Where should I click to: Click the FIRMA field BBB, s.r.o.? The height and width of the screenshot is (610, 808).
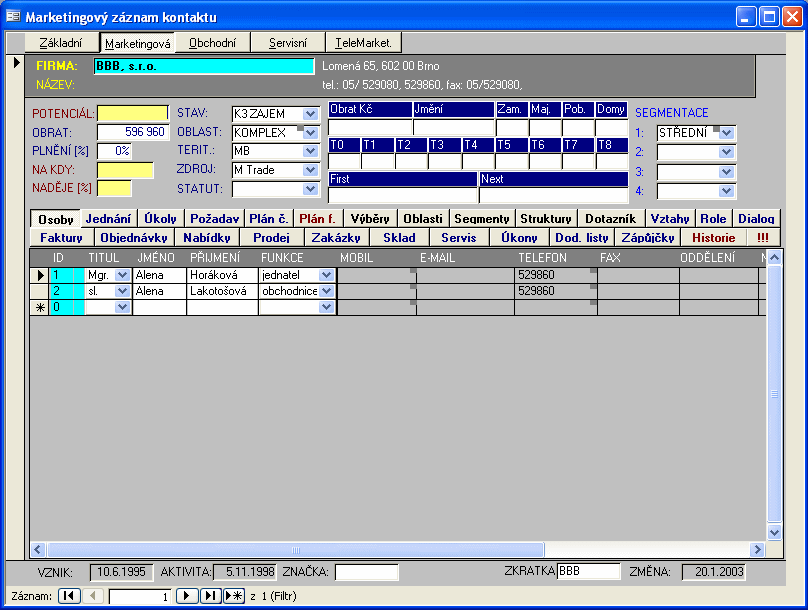point(204,66)
